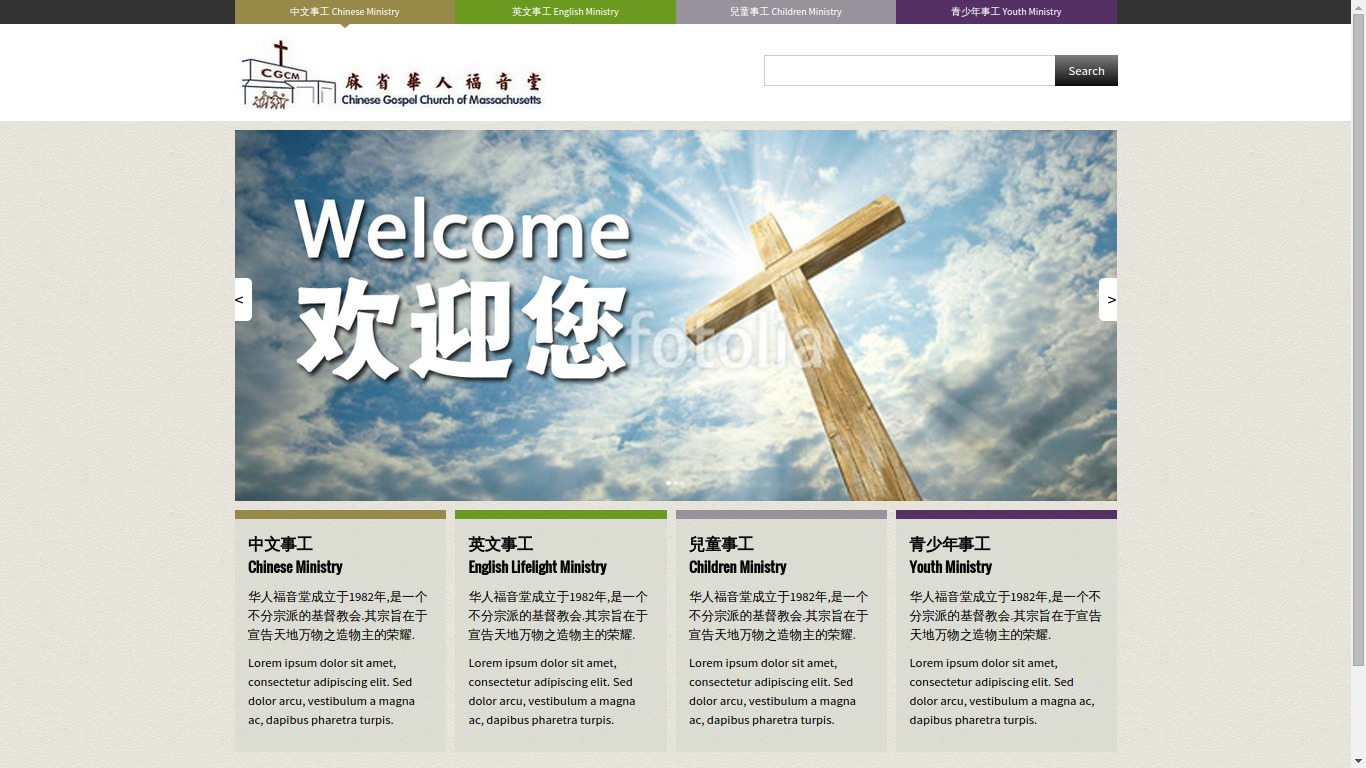Switch to the 英文事工 English Ministry top tab
Viewport: 1366px width, 768px height.
(565, 12)
